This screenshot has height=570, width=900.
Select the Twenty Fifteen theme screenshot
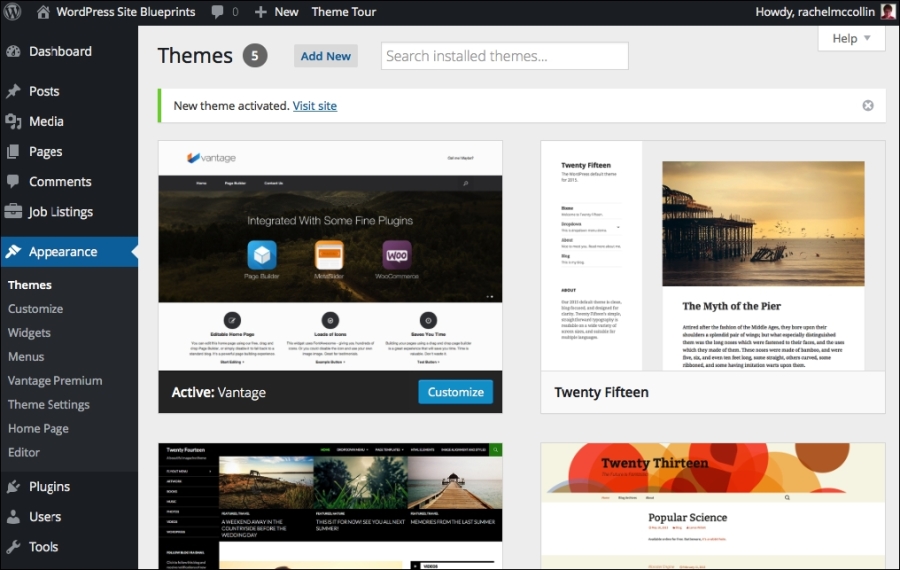coord(713,256)
